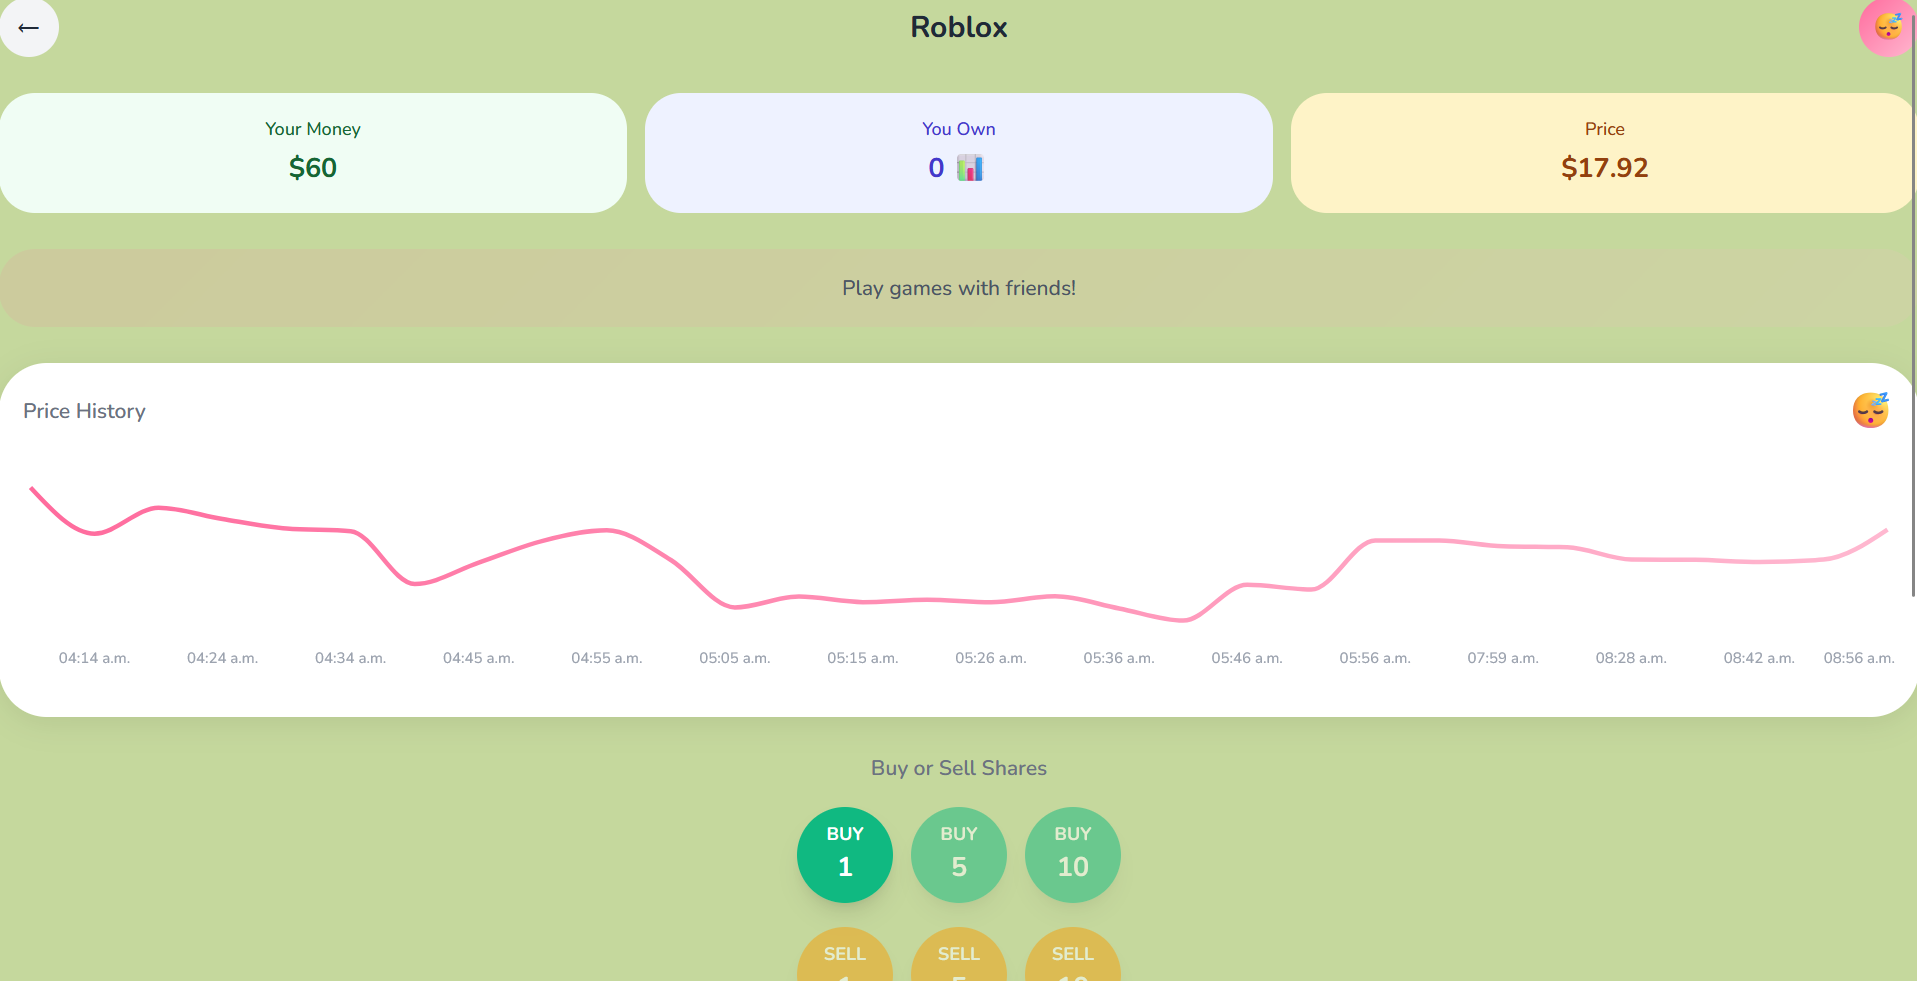
Task: Click the 04:24 a.m. chart axis label
Action: coord(222,658)
